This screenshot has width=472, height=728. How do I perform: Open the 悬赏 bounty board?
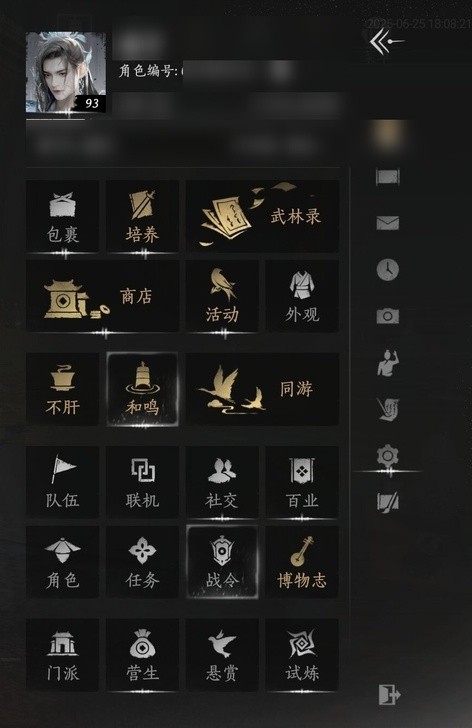(222, 655)
